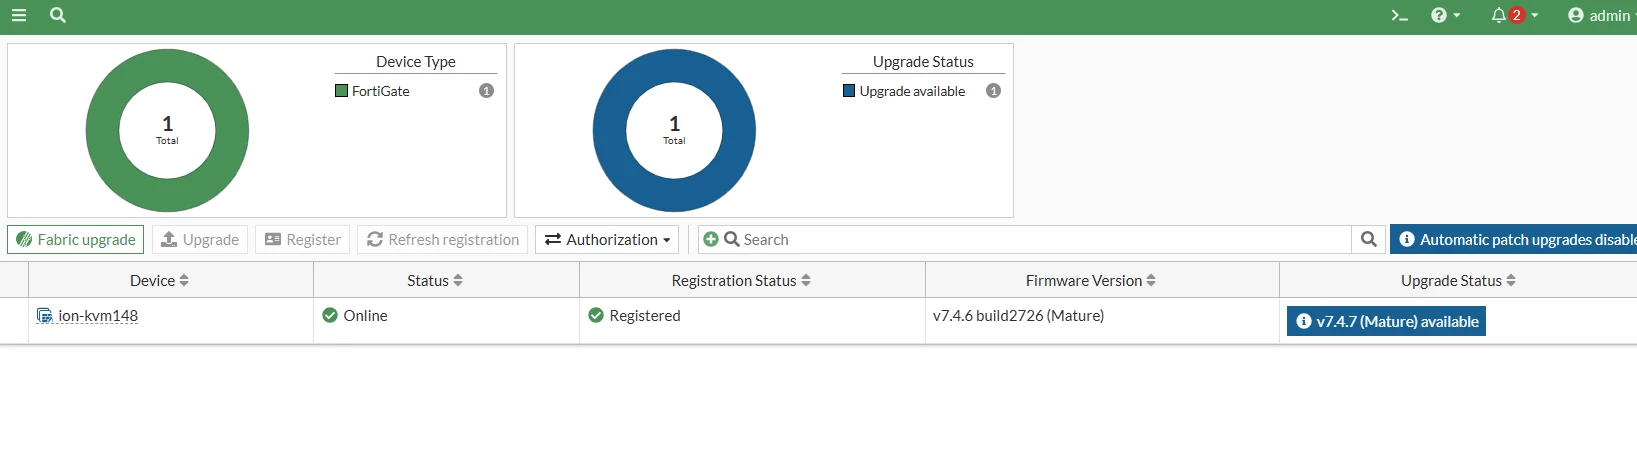This screenshot has height=466, width=1637.
Task: Click the green FortiGate legend swatch
Action: click(x=341, y=91)
